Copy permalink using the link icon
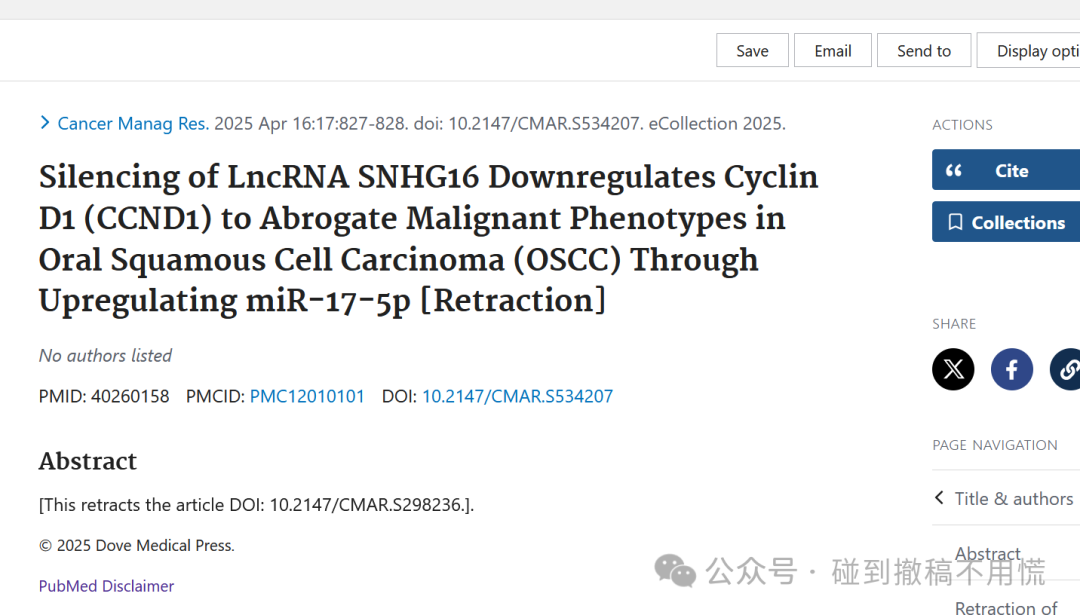The width and height of the screenshot is (1080, 615). [x=1066, y=369]
